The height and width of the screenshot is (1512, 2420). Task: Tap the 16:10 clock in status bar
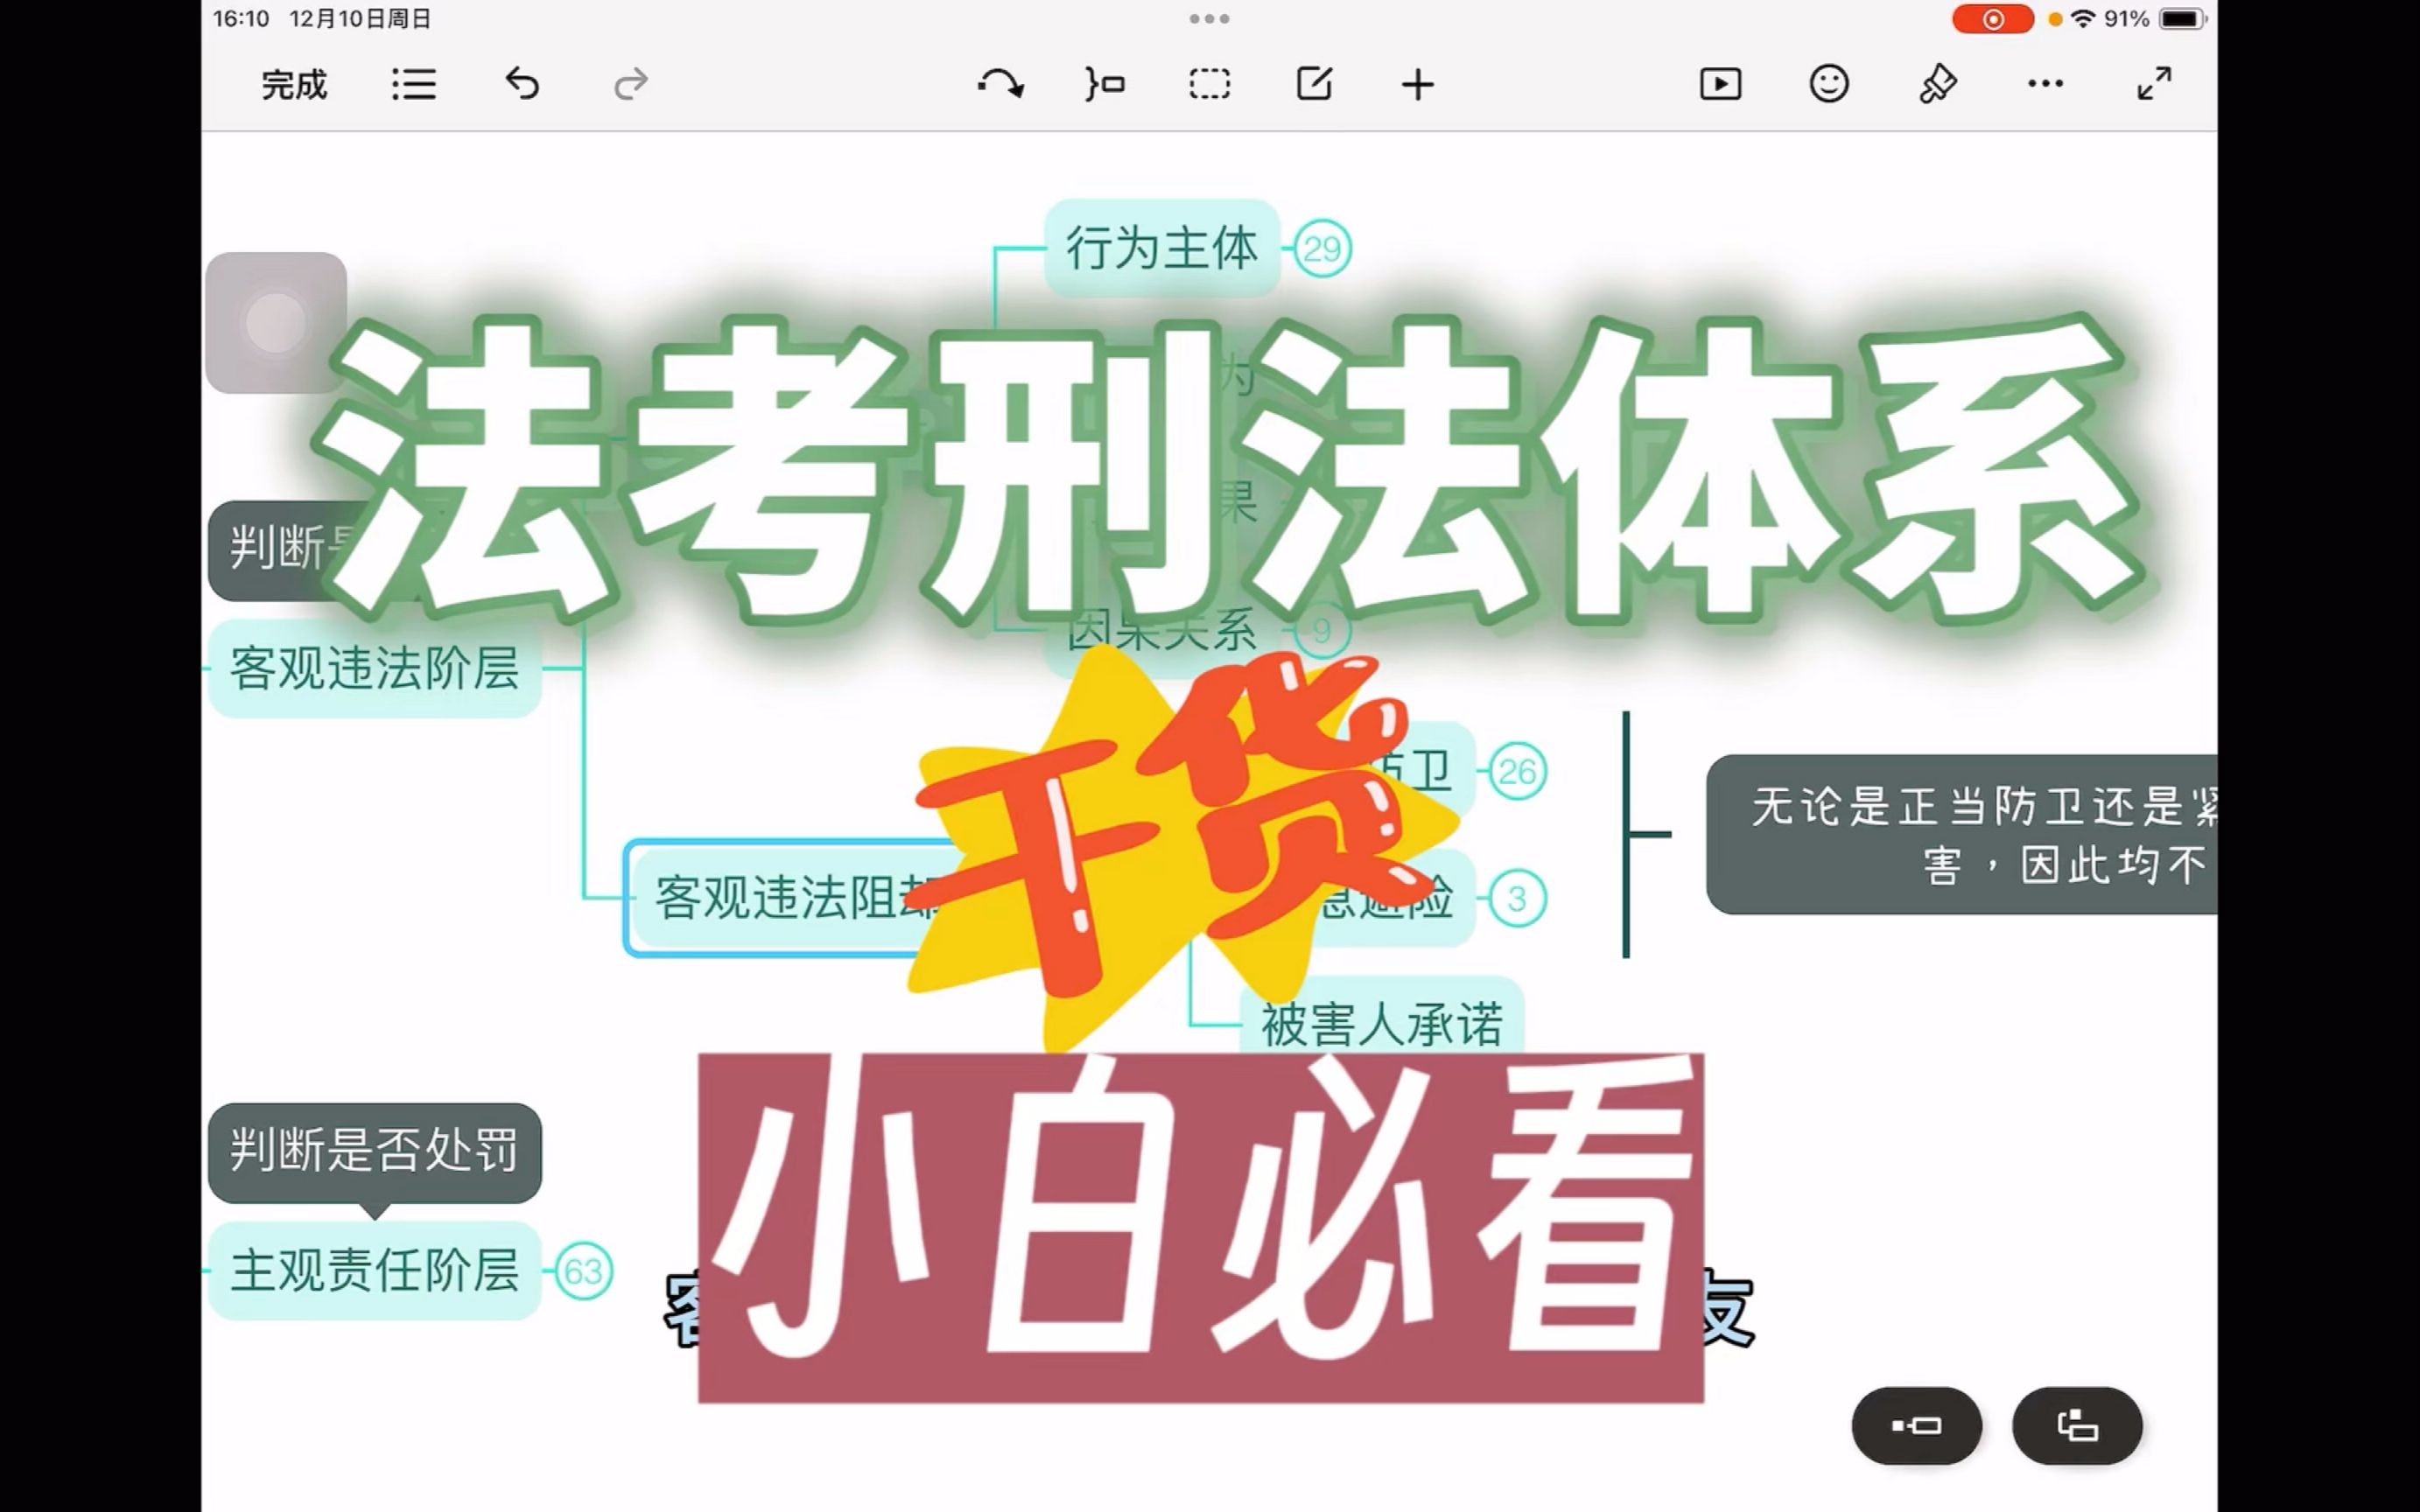(241, 19)
